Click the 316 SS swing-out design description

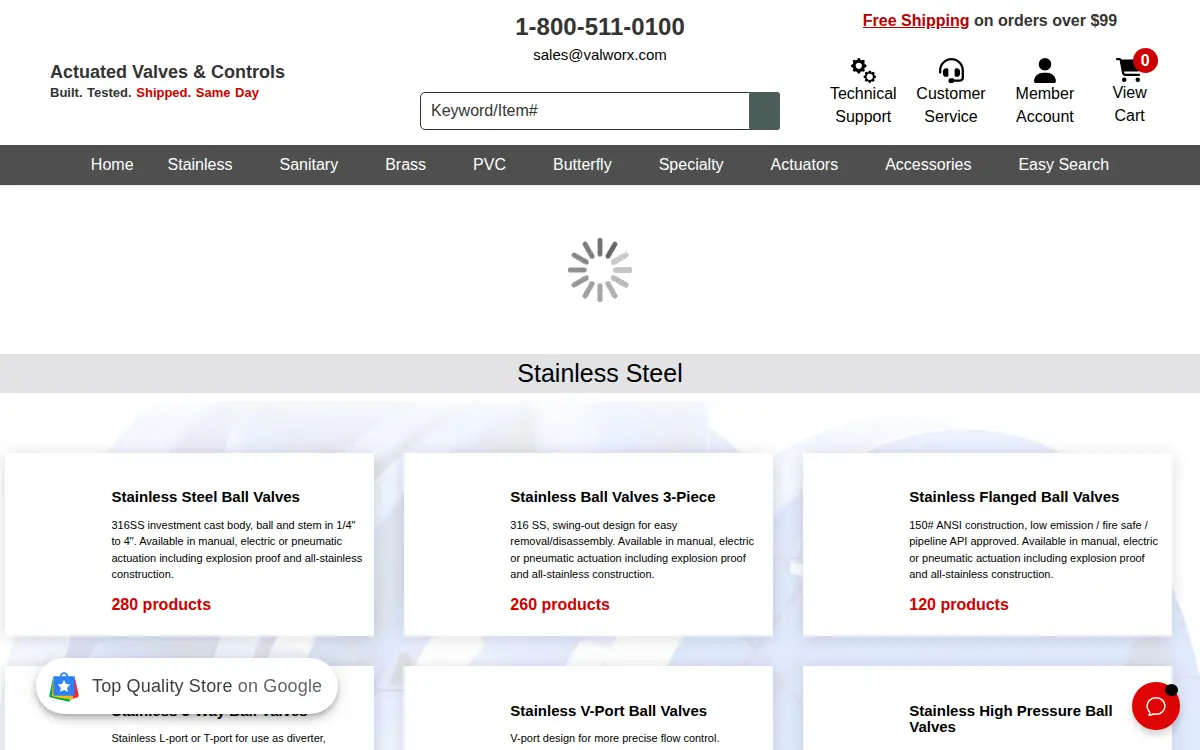(x=633, y=550)
